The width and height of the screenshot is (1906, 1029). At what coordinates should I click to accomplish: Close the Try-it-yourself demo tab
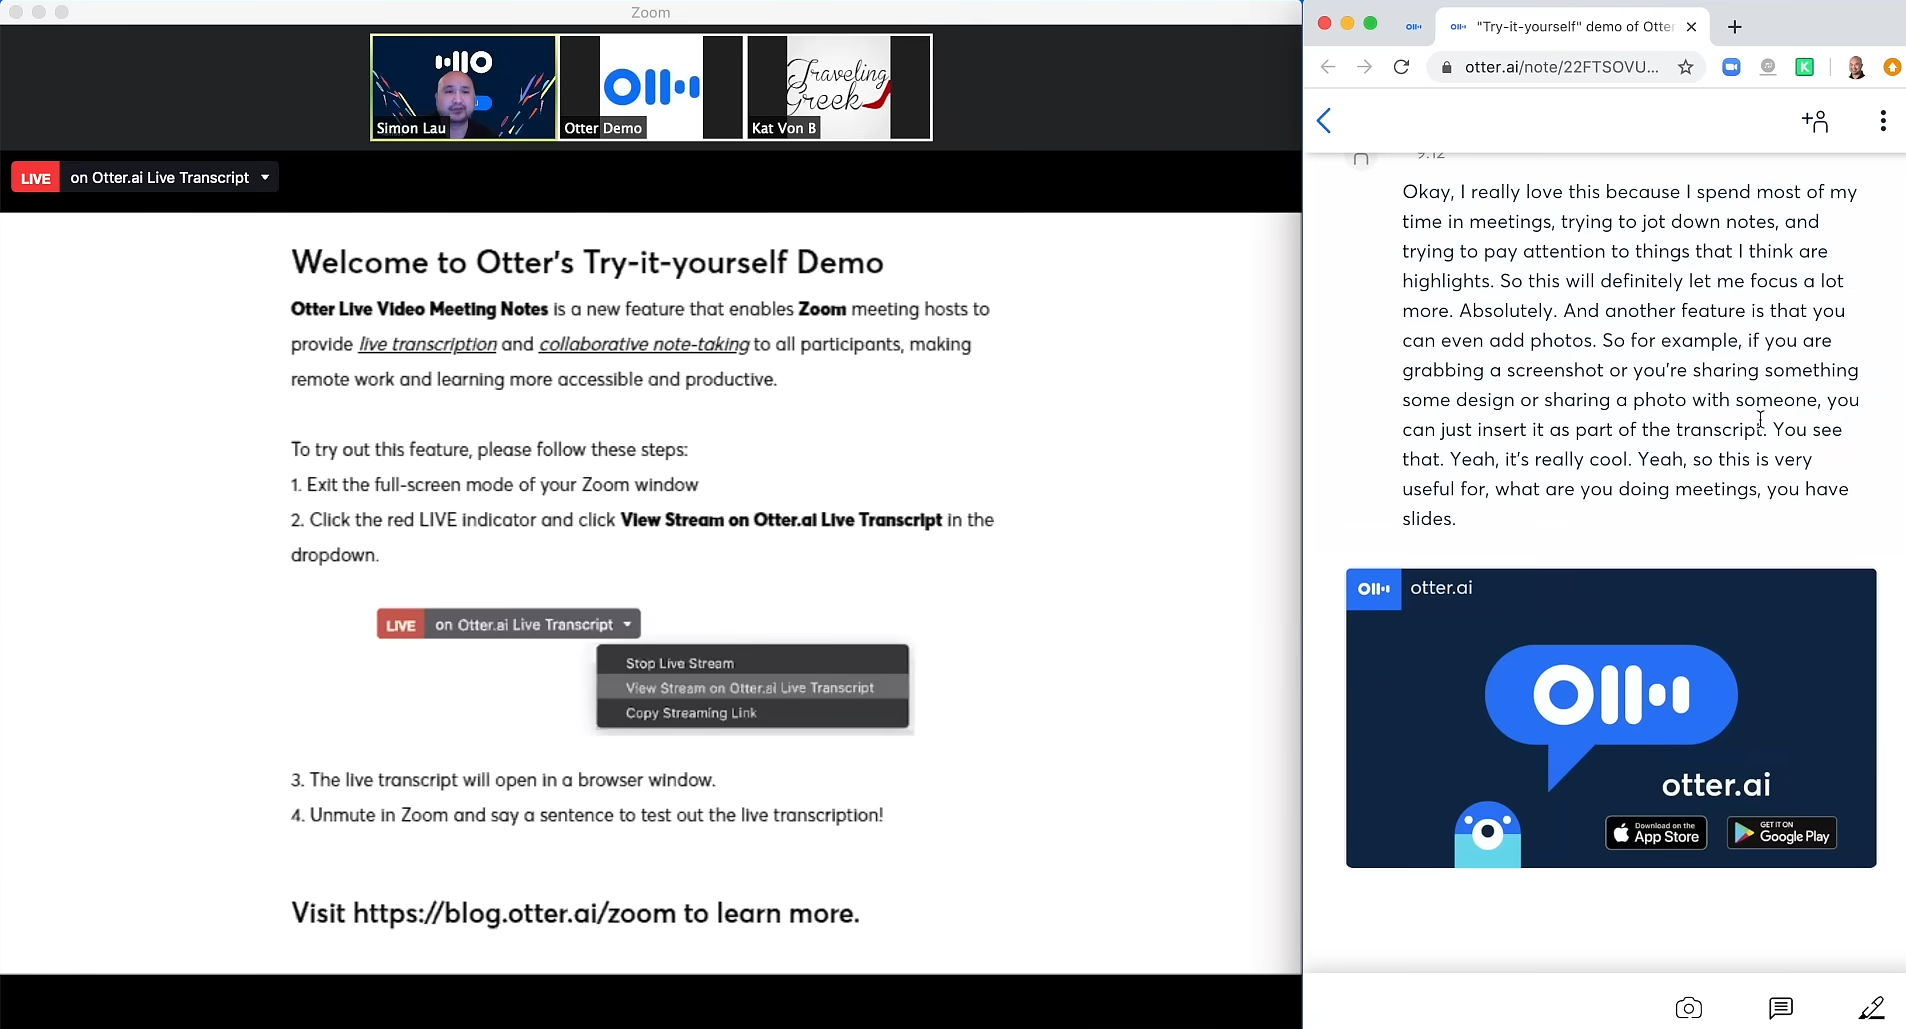1691,27
